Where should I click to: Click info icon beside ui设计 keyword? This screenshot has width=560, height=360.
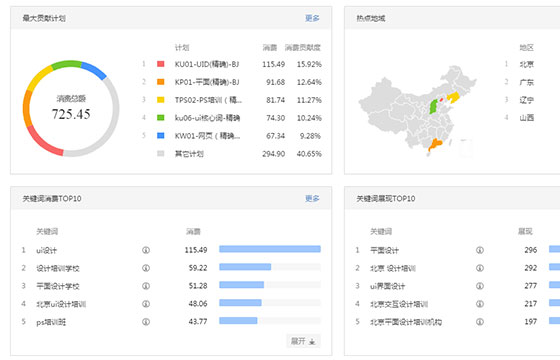(146, 250)
